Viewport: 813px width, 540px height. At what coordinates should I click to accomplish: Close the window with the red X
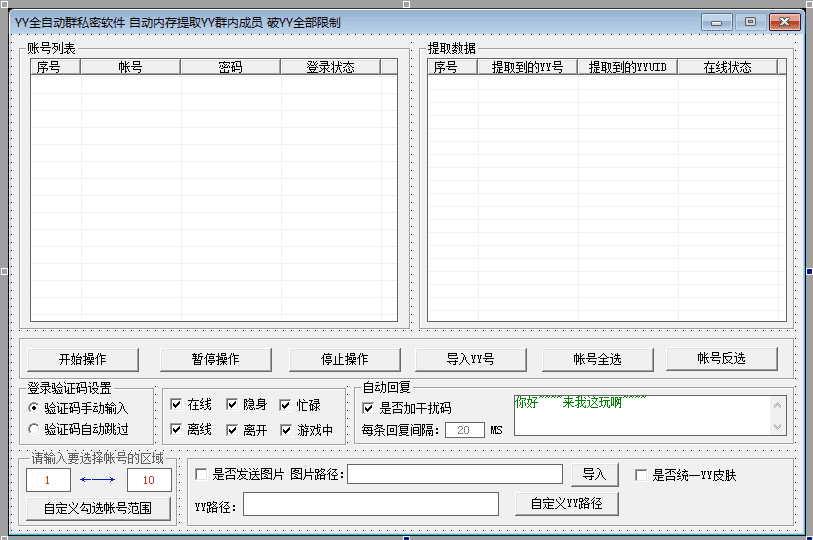(784, 22)
